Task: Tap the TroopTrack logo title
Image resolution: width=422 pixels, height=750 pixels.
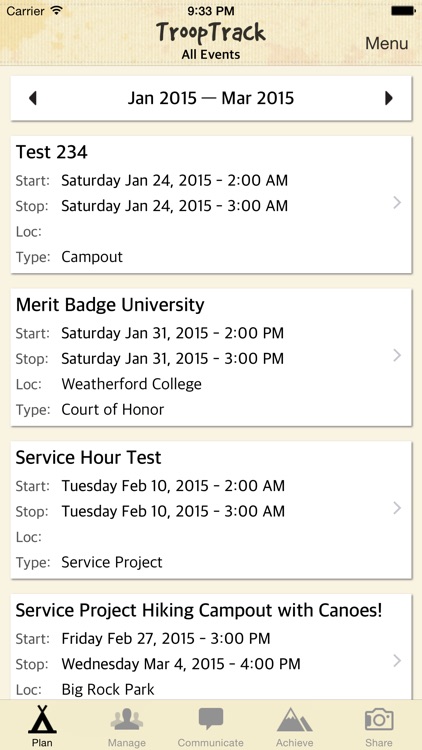Action: (x=211, y=33)
